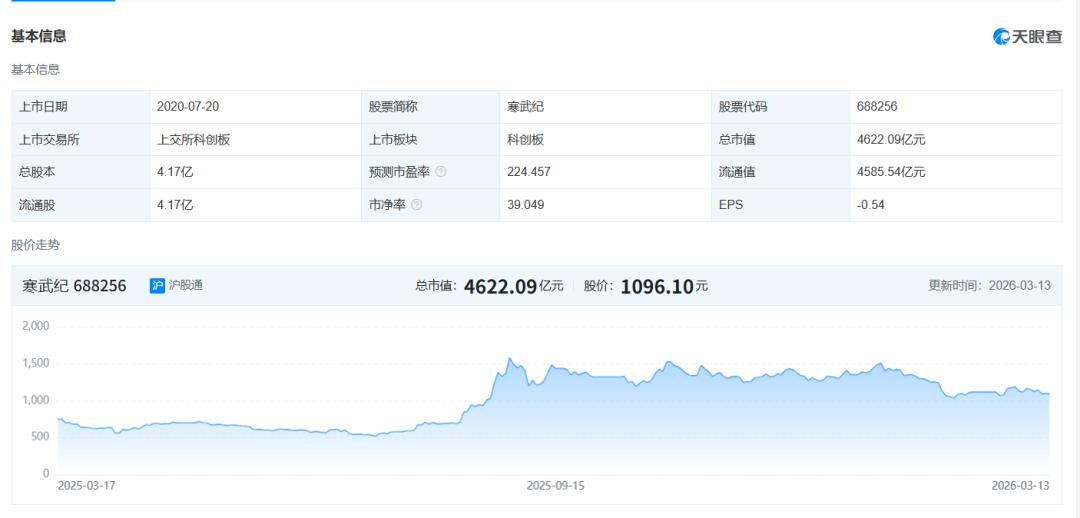Click the small 基本信息 subsection label

click(x=35, y=70)
